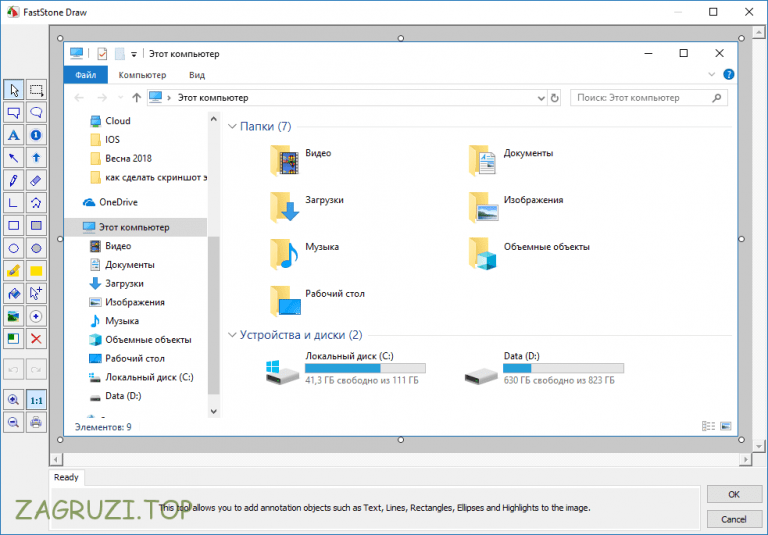
Task: Select the block up-arrow tool
Action: (36, 158)
